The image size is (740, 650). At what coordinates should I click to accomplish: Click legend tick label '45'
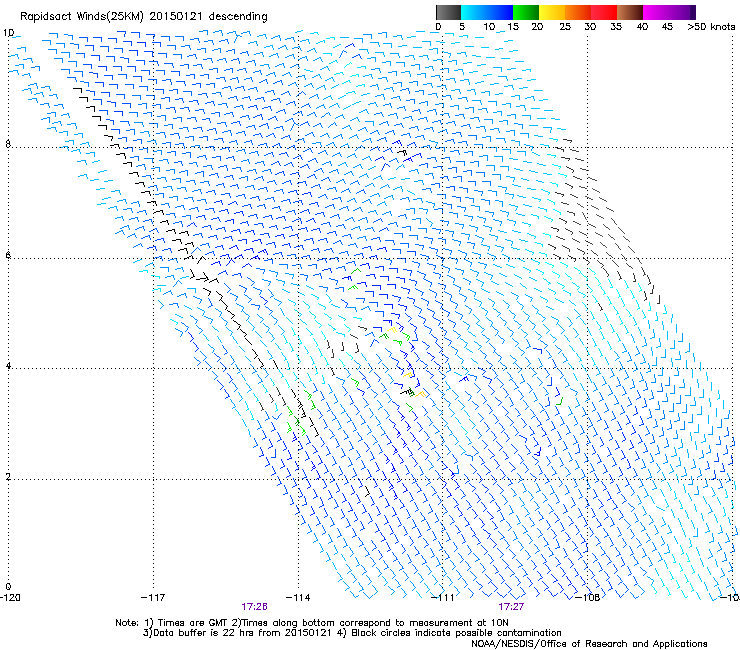(x=667, y=27)
